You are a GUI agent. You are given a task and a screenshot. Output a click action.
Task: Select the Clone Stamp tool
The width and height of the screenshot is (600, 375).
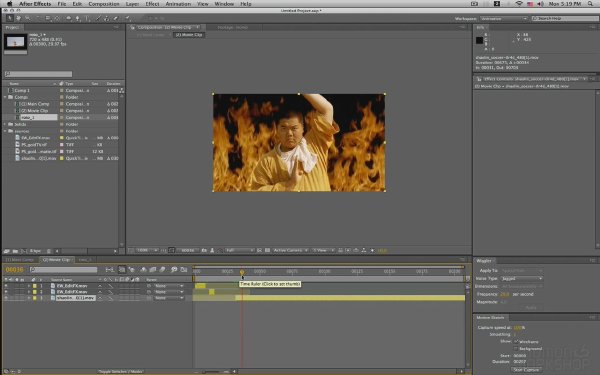[106, 18]
